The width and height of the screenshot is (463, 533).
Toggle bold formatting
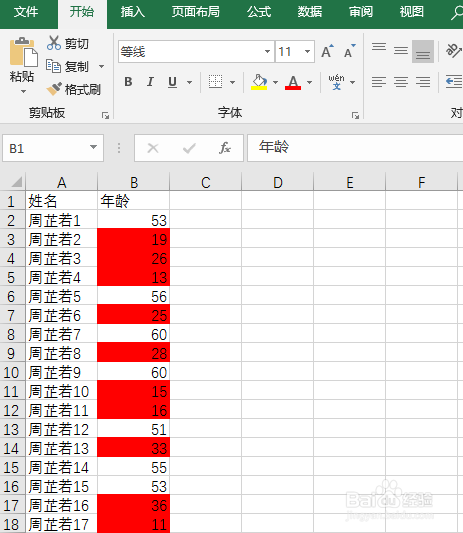click(x=128, y=82)
